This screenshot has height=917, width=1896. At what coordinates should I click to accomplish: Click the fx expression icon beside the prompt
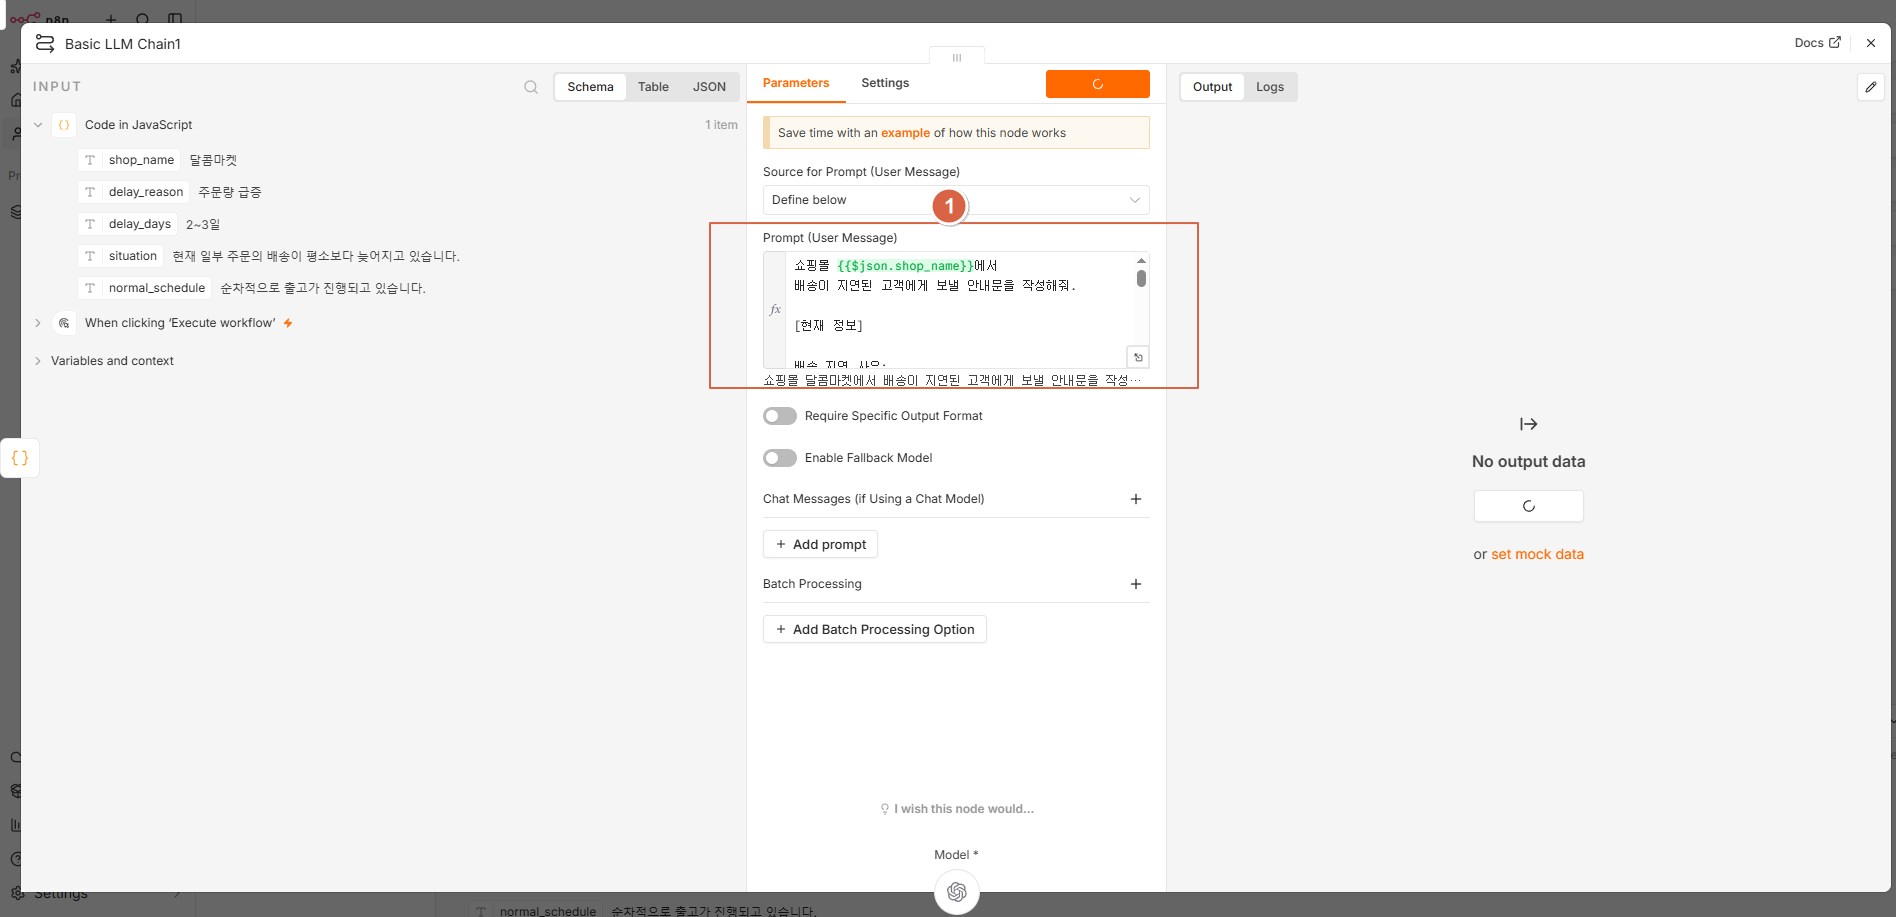point(775,310)
